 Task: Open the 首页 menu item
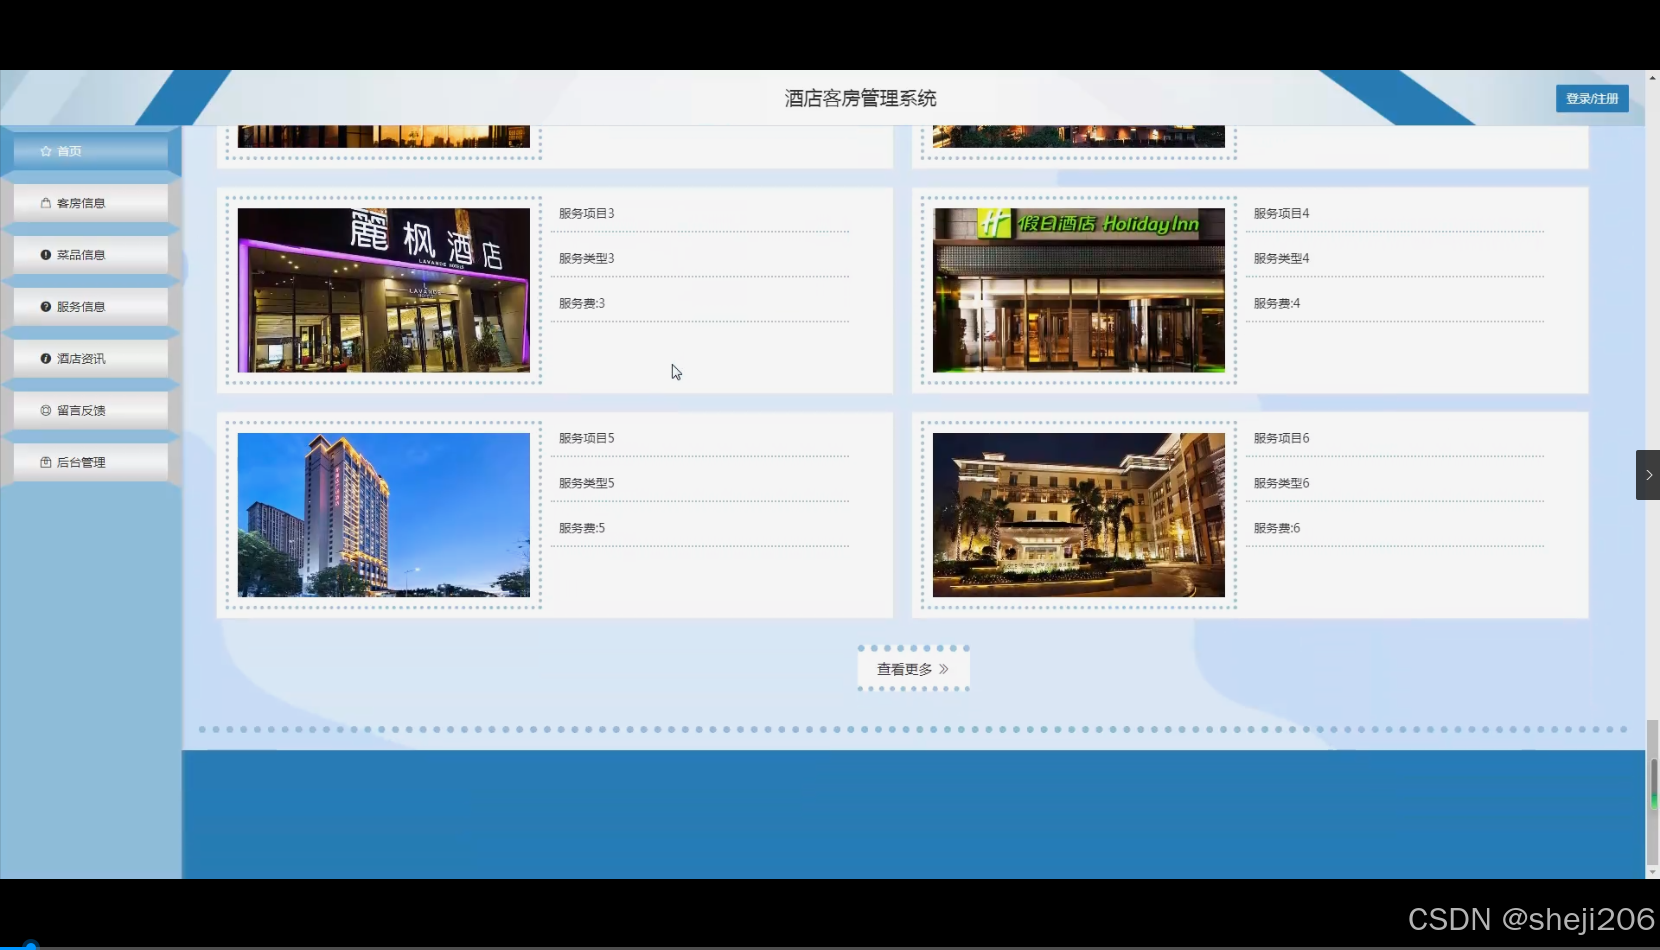[91, 151]
